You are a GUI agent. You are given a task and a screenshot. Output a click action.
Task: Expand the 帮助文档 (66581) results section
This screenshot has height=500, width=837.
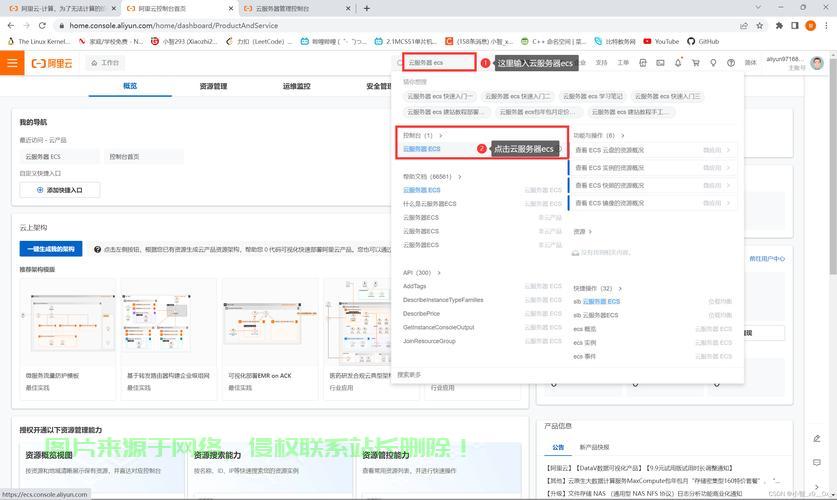tap(432, 177)
